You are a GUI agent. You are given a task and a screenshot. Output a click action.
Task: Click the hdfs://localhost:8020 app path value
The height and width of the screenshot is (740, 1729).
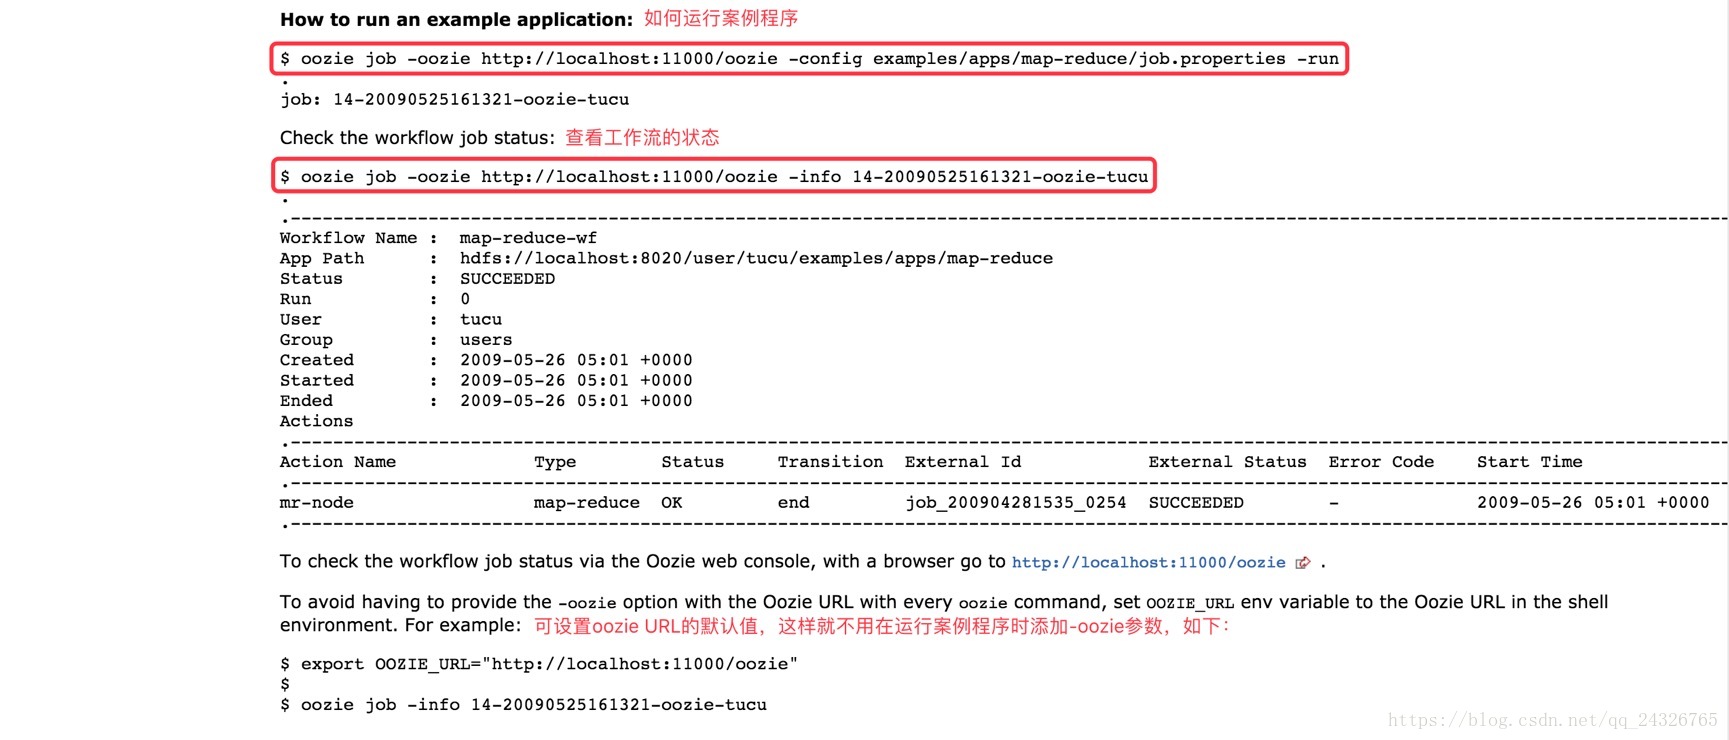click(756, 258)
